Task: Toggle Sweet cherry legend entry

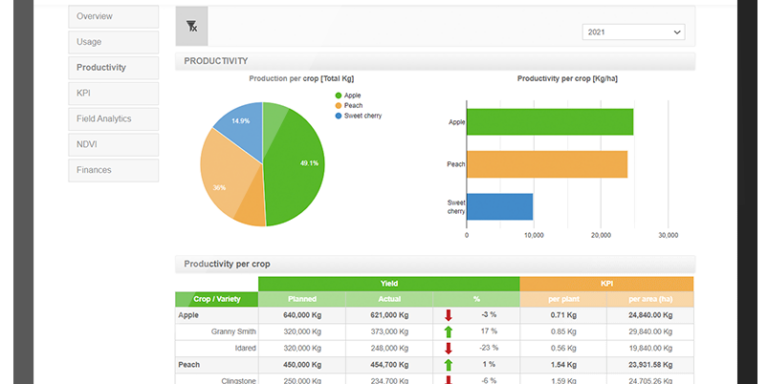Action: coord(358,116)
